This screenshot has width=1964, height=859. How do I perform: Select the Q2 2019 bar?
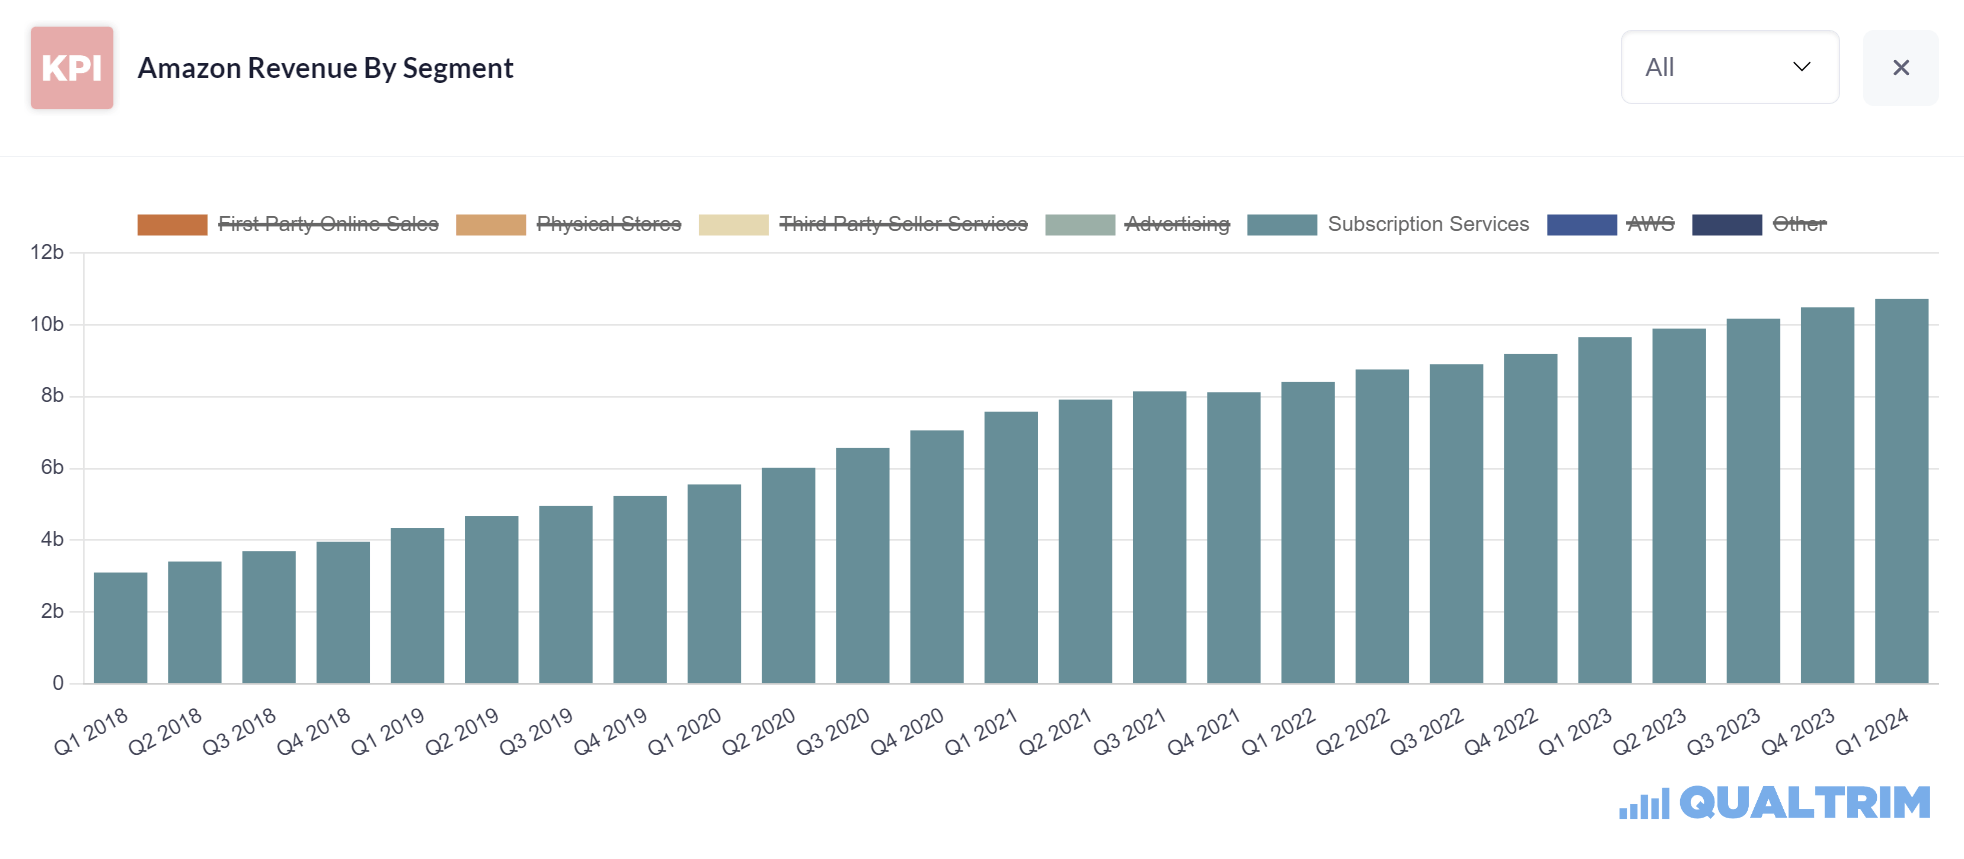[x=492, y=600]
